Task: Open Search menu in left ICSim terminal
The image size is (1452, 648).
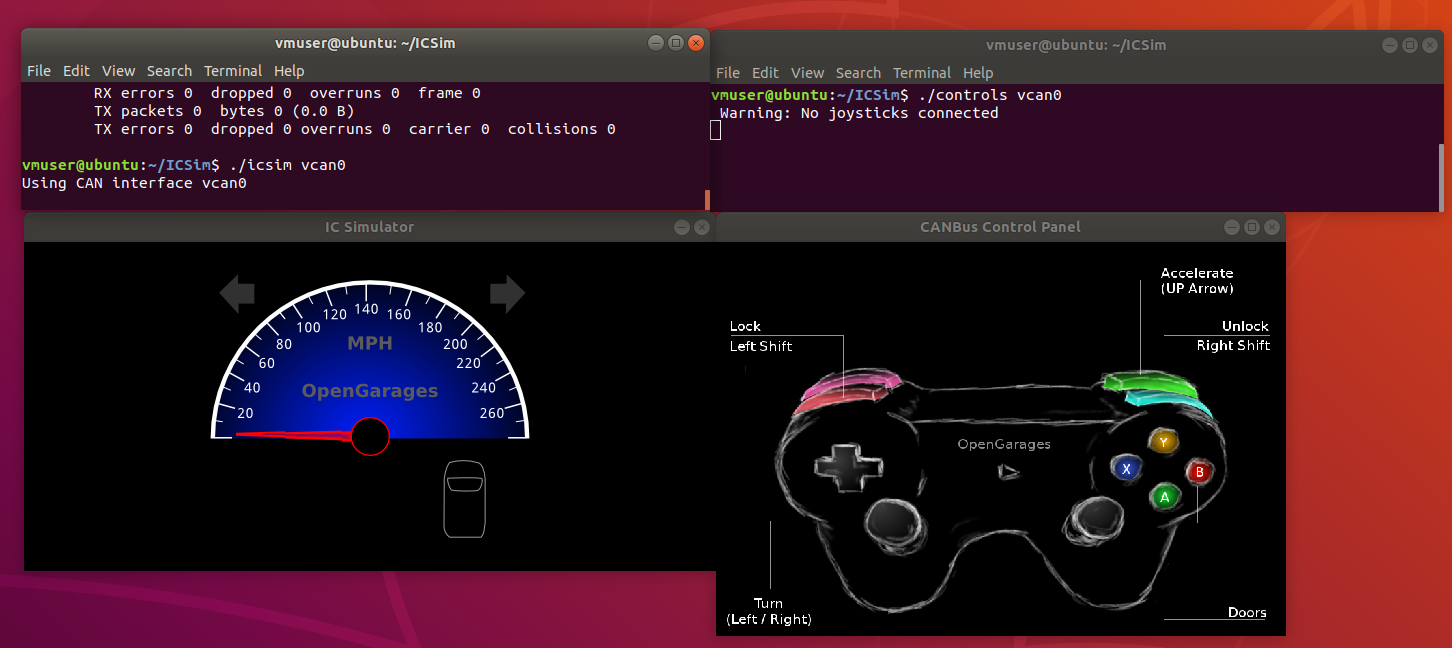Action: click(169, 71)
